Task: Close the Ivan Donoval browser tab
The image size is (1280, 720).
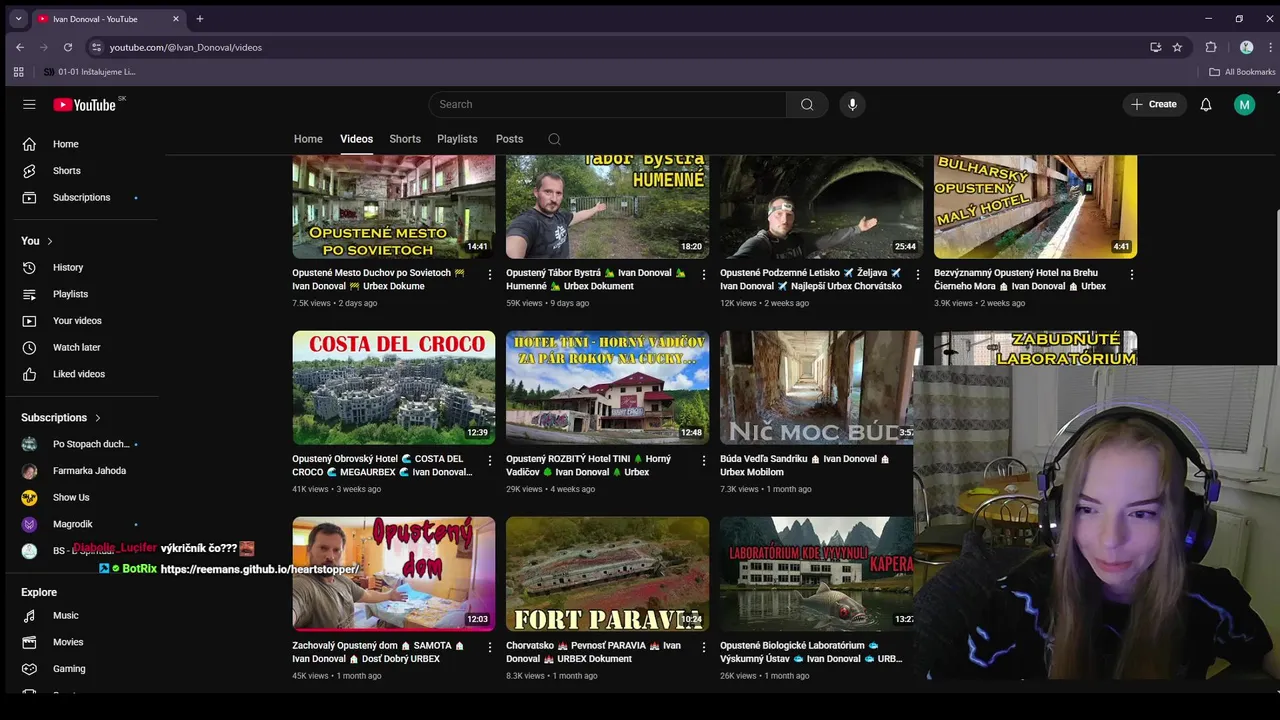Action: [x=176, y=19]
